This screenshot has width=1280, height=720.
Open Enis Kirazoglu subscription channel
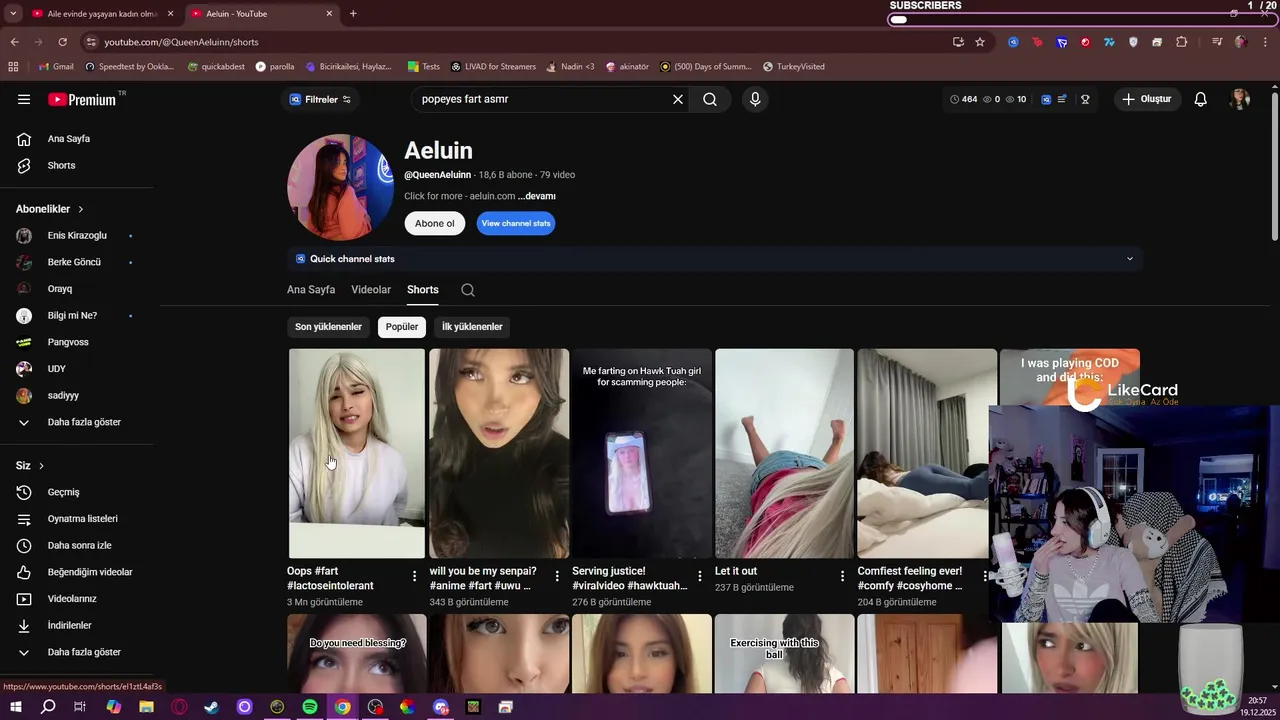coord(76,236)
